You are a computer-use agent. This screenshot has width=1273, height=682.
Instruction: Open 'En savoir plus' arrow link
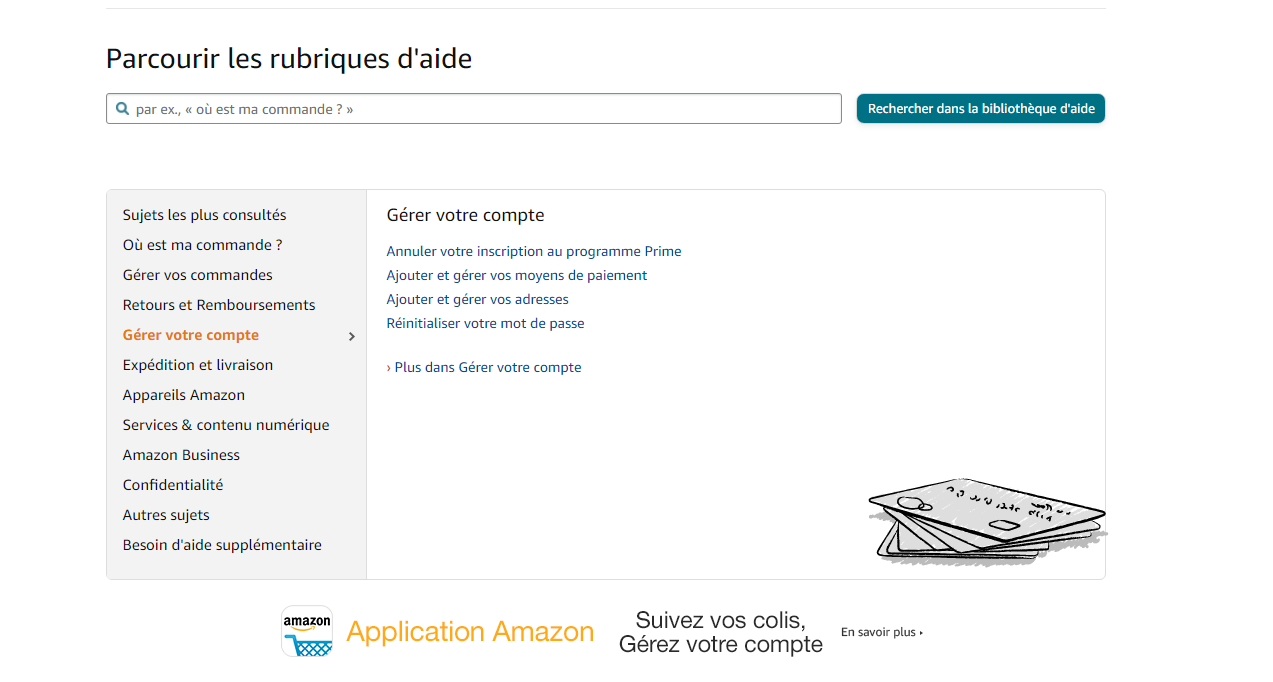pyautogui.click(x=881, y=632)
